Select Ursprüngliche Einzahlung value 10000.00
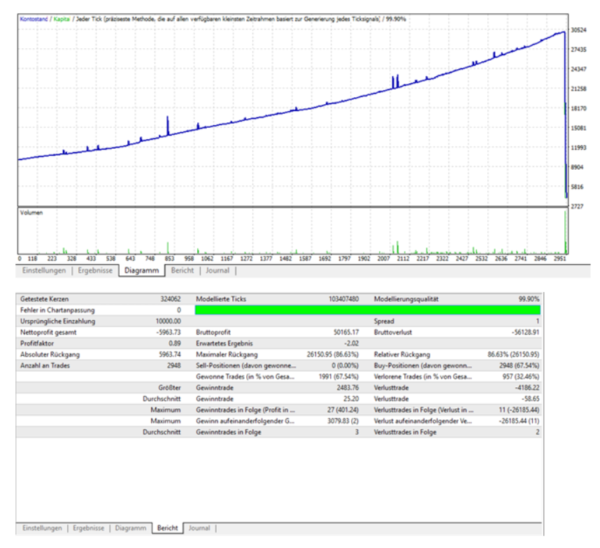Image resolution: width=600 pixels, height=548 pixels. coord(168,321)
